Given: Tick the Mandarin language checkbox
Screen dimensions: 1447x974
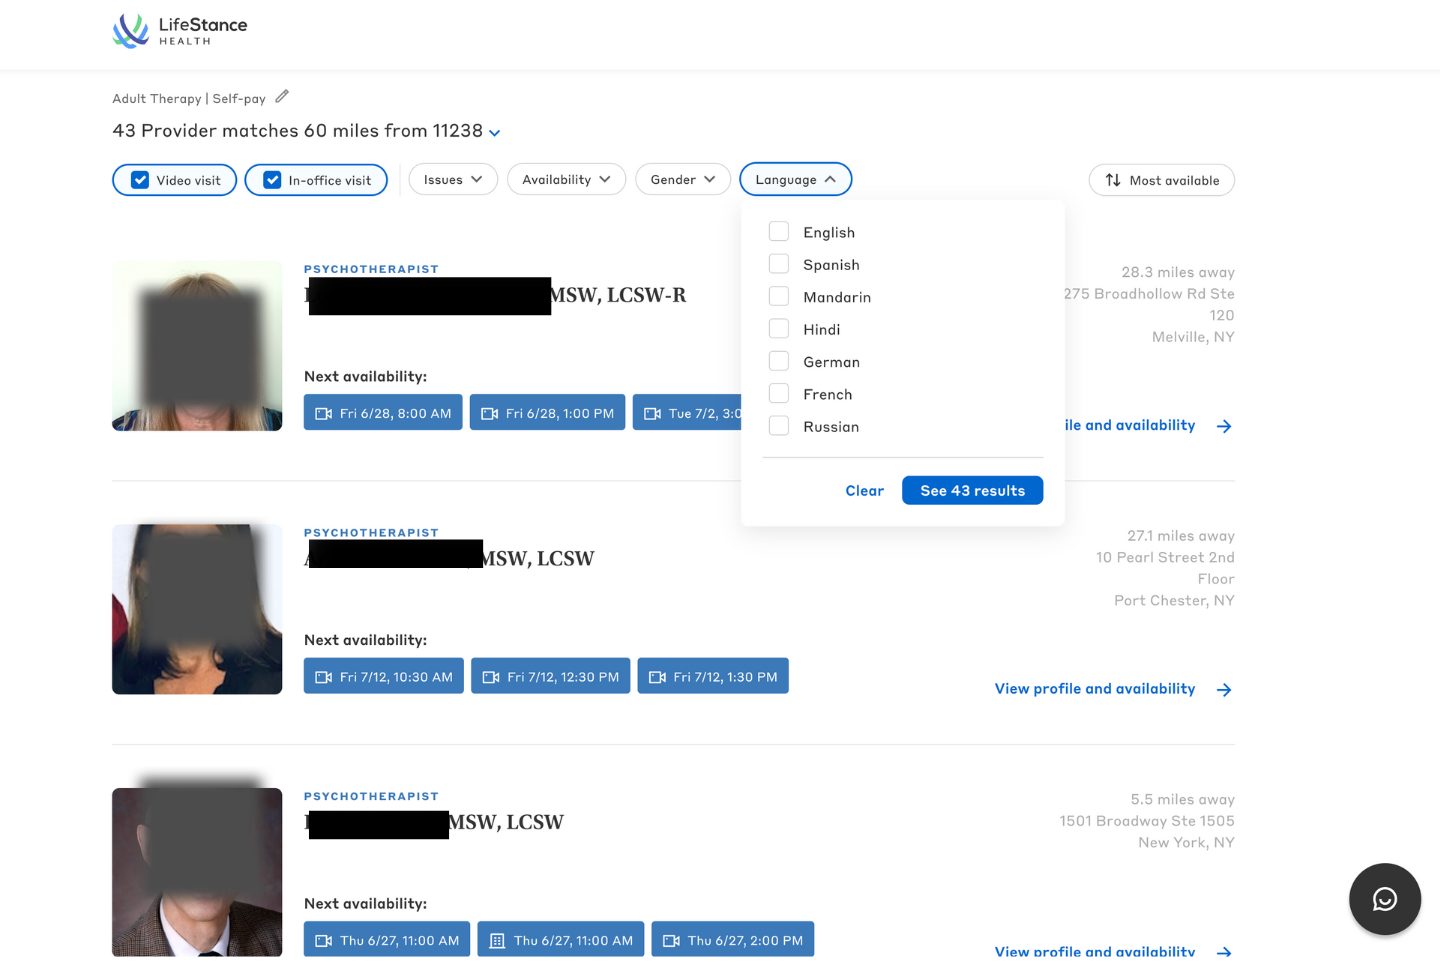Looking at the screenshot, I should (778, 297).
